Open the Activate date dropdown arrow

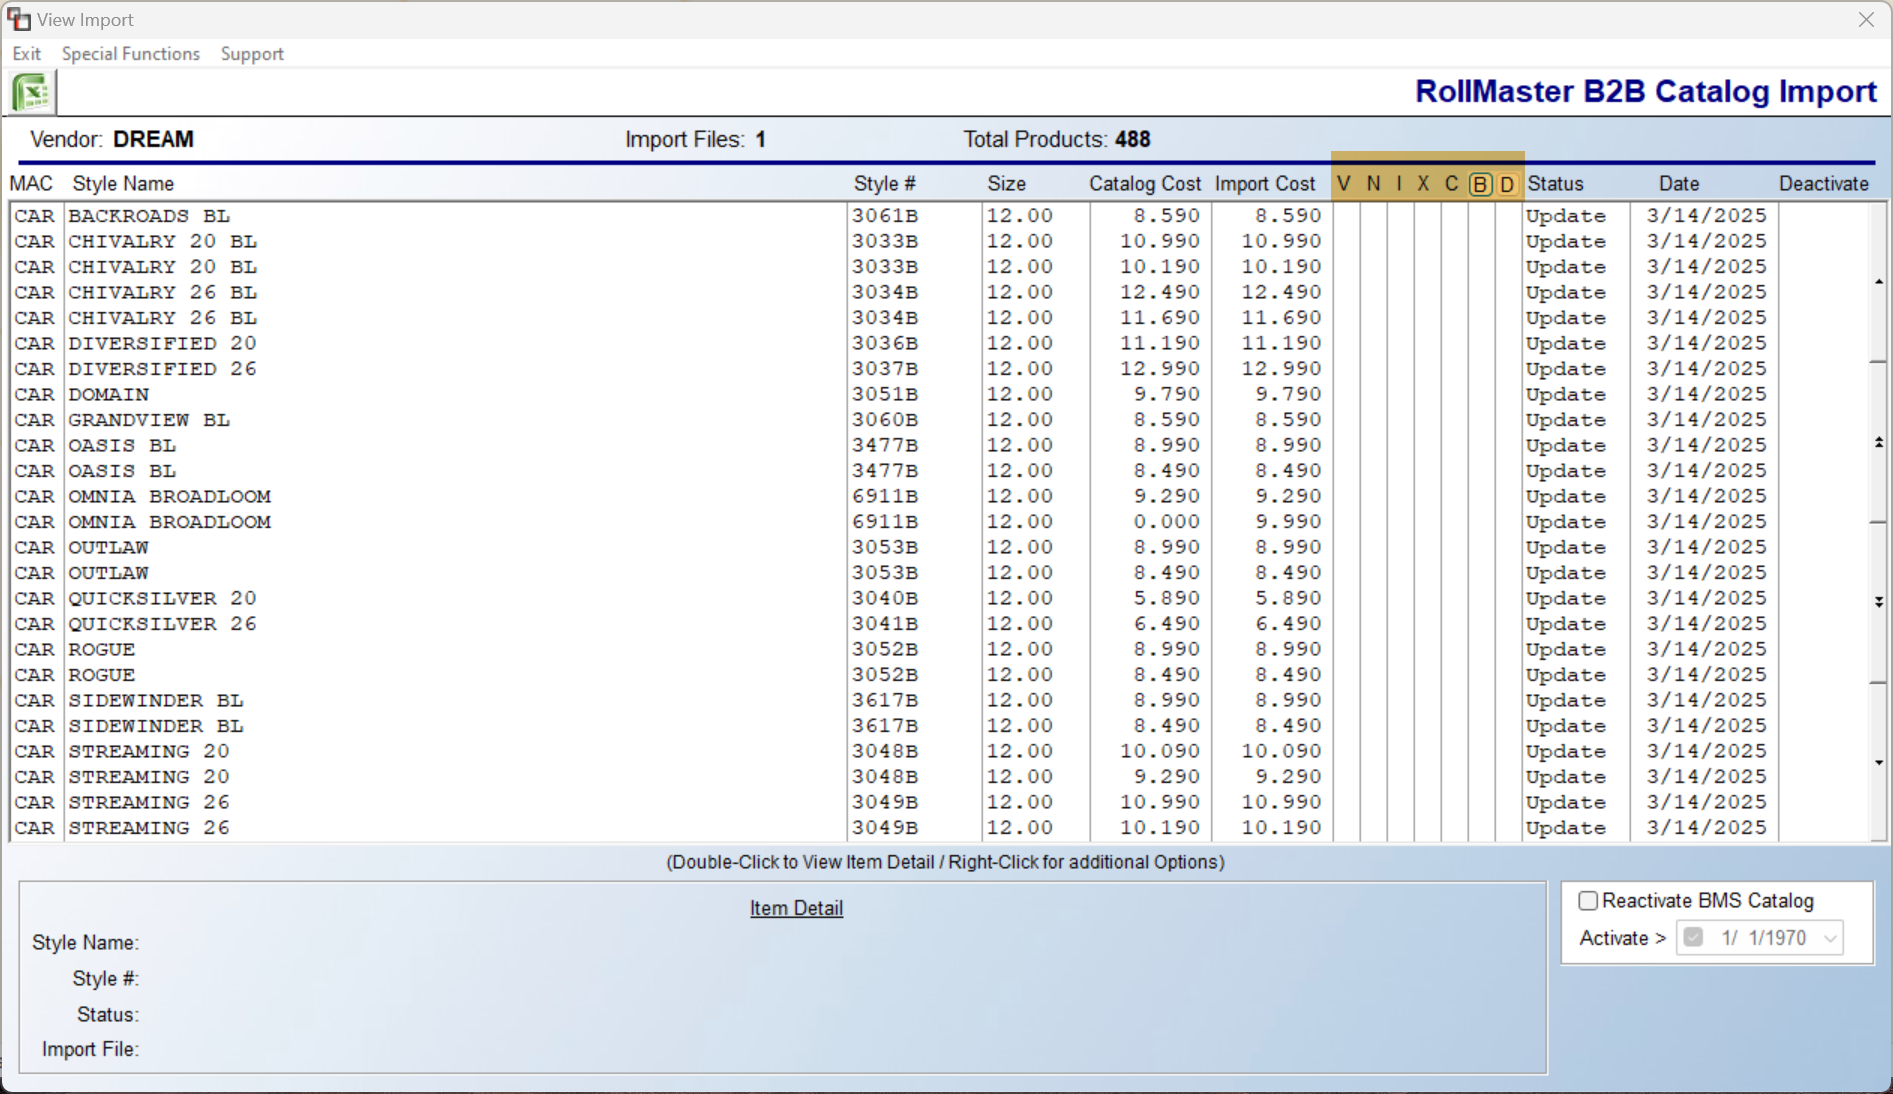click(1830, 938)
